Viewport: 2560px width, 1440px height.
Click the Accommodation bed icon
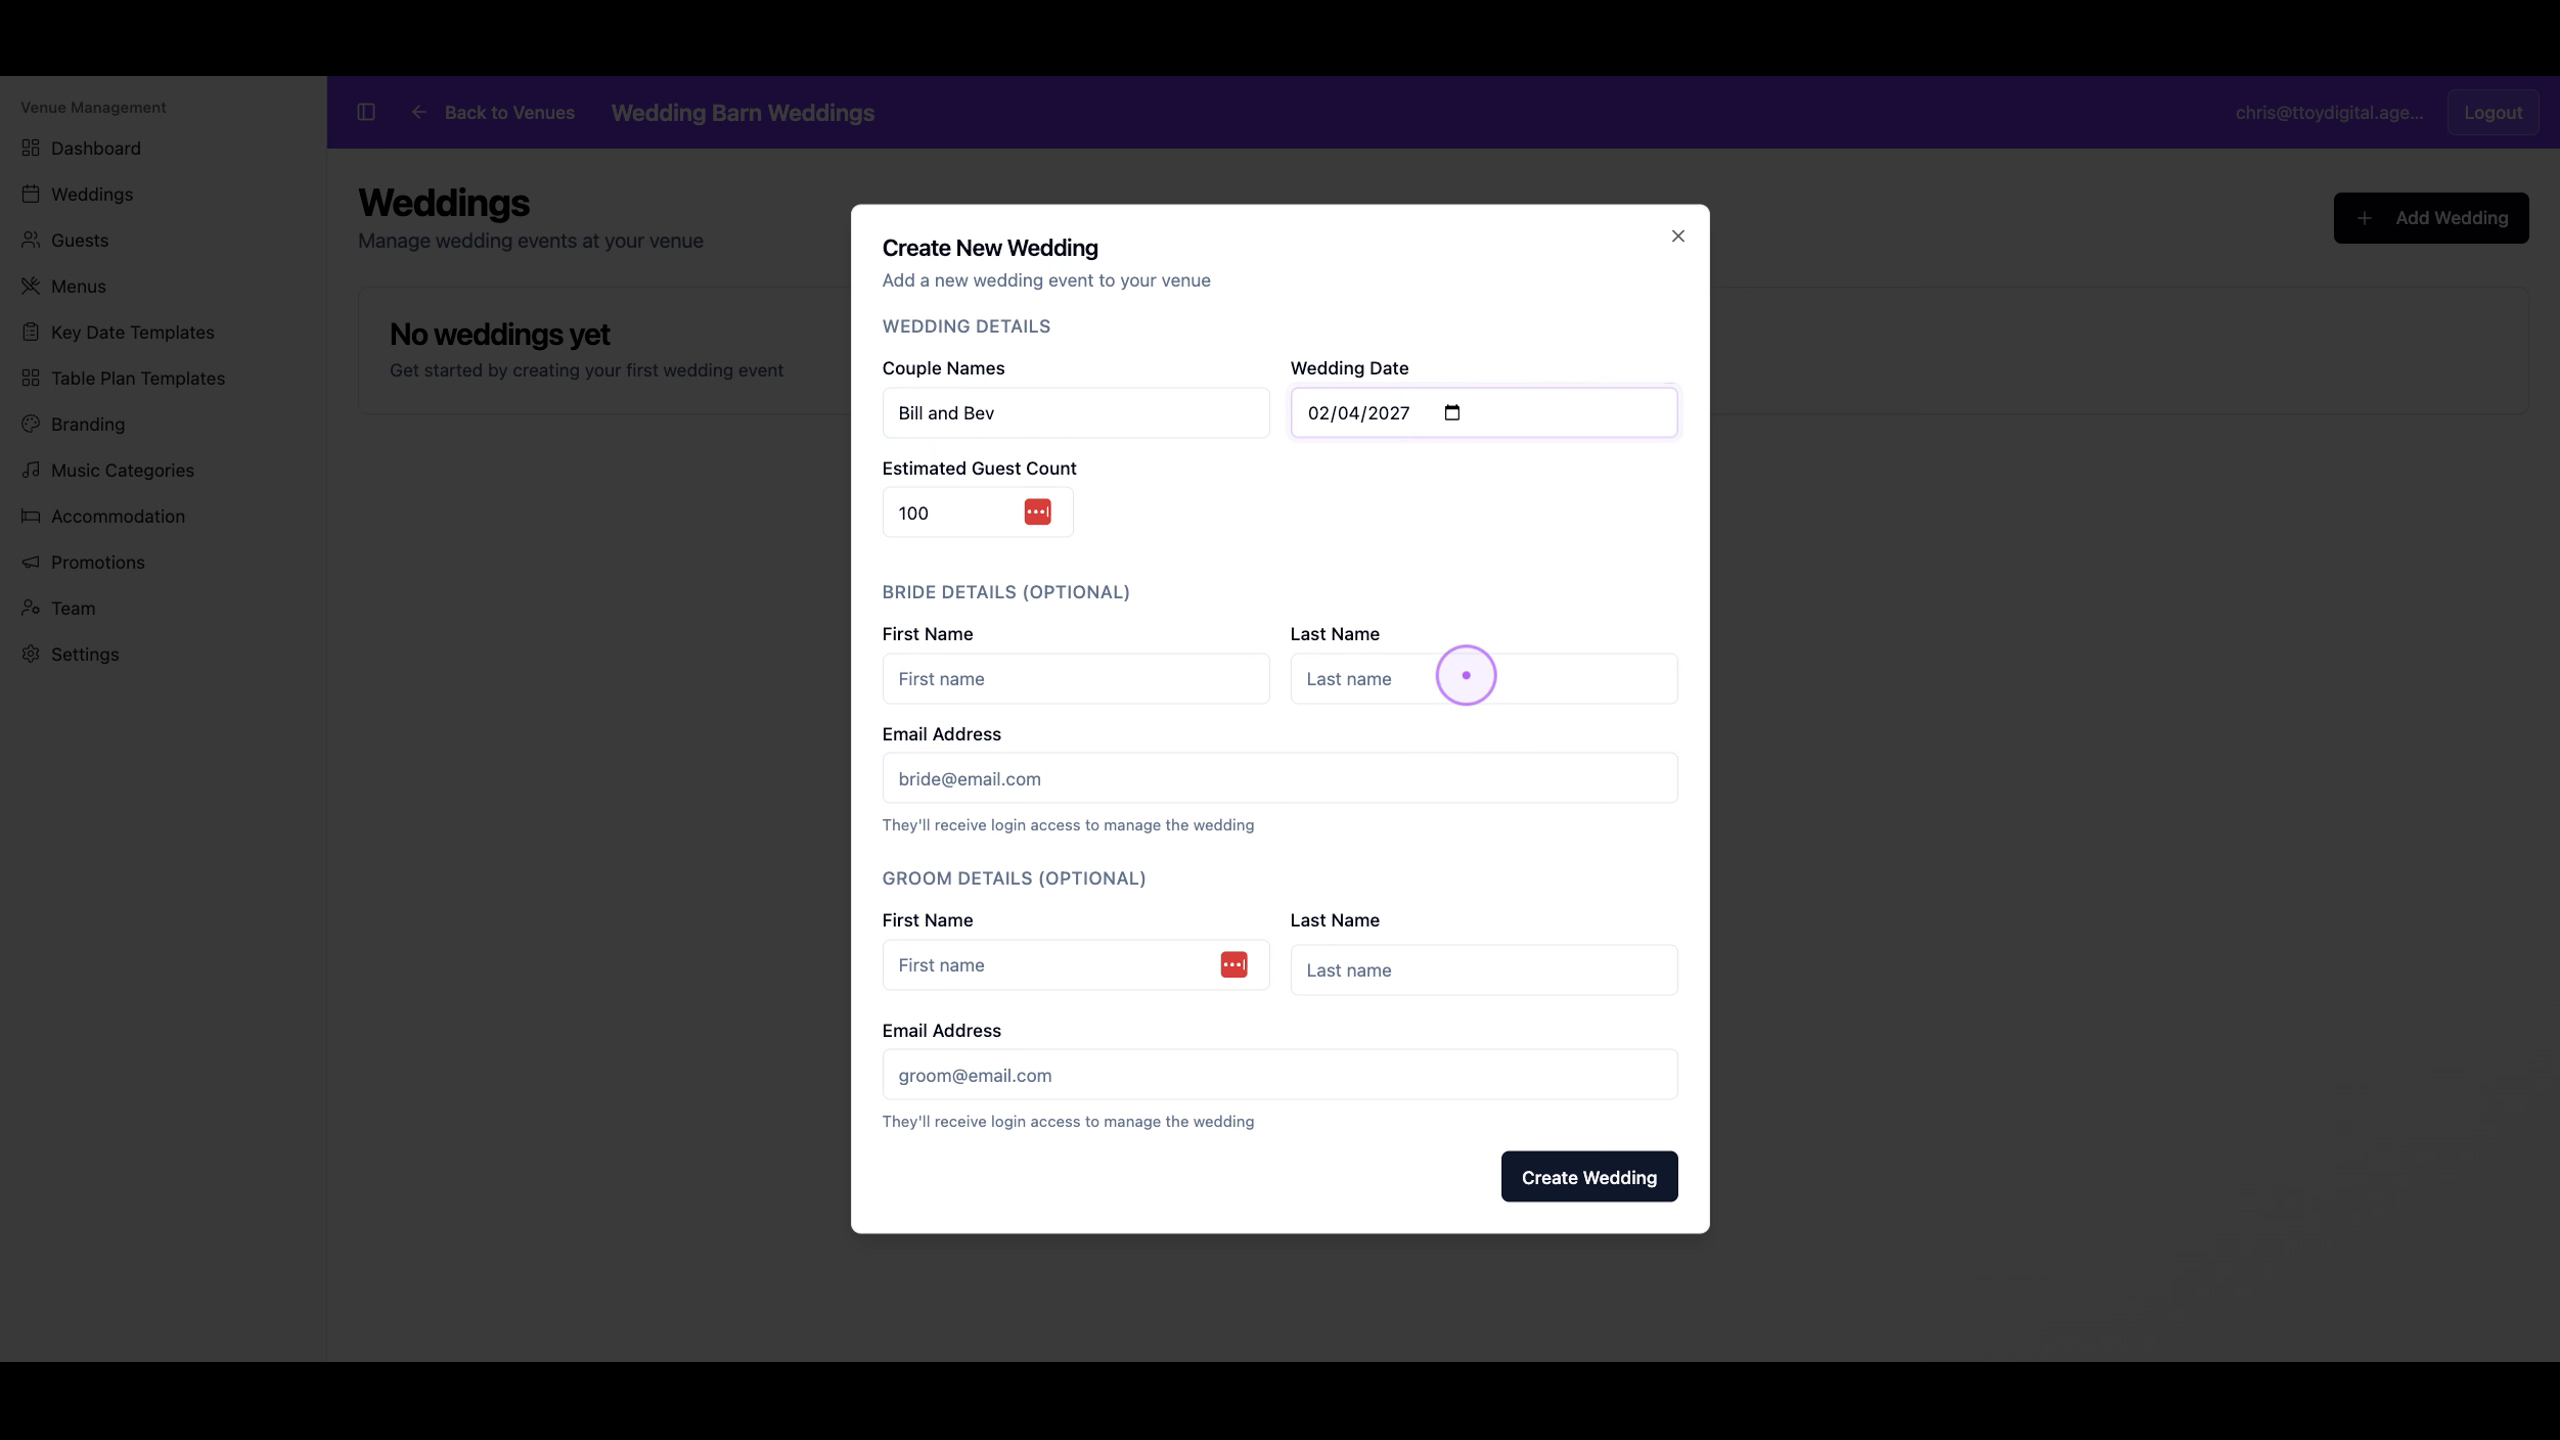tap(31, 516)
